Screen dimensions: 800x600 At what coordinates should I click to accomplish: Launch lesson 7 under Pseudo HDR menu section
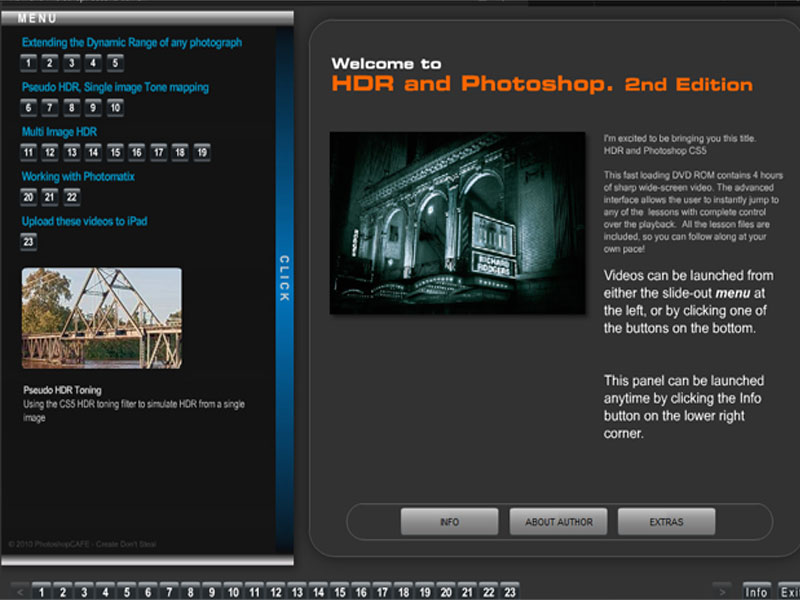tap(50, 108)
